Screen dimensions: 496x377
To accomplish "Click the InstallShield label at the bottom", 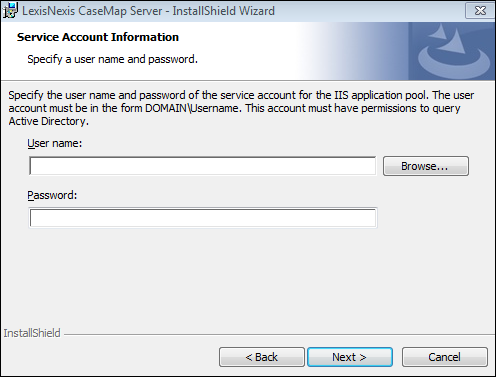I will pos(32,333).
